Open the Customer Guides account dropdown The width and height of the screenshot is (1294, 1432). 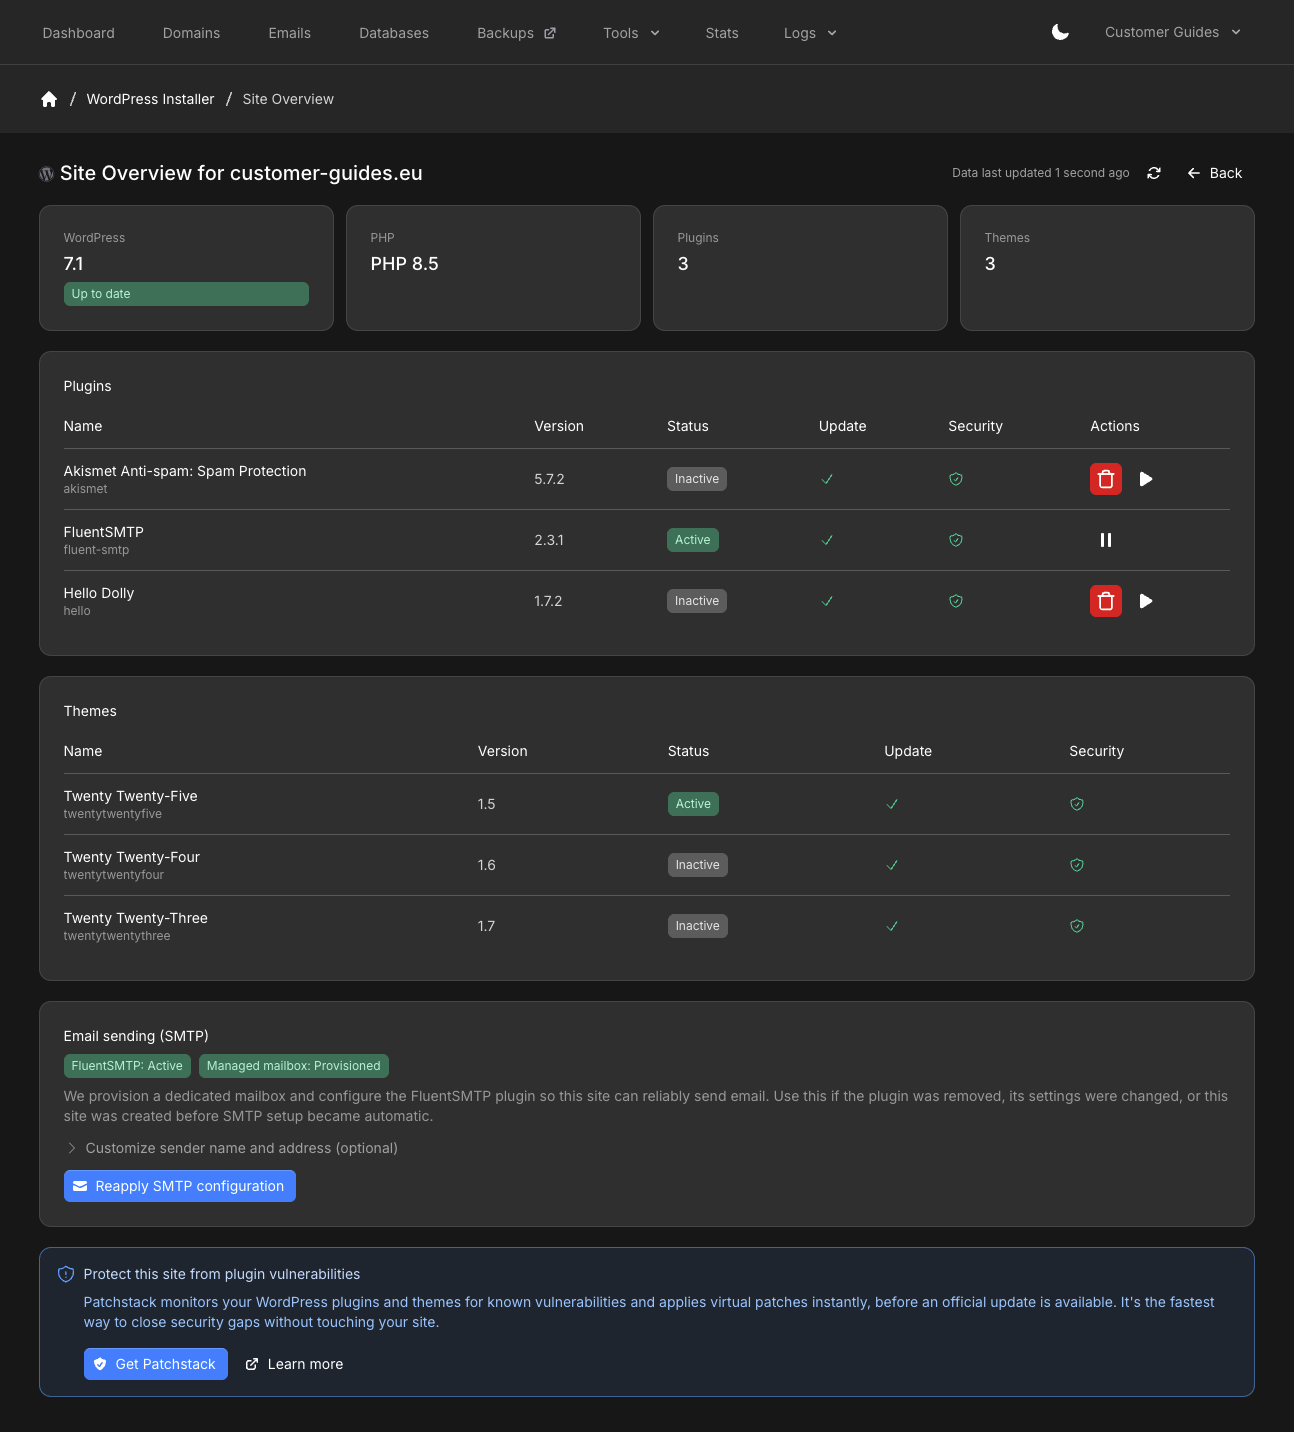[1173, 32]
